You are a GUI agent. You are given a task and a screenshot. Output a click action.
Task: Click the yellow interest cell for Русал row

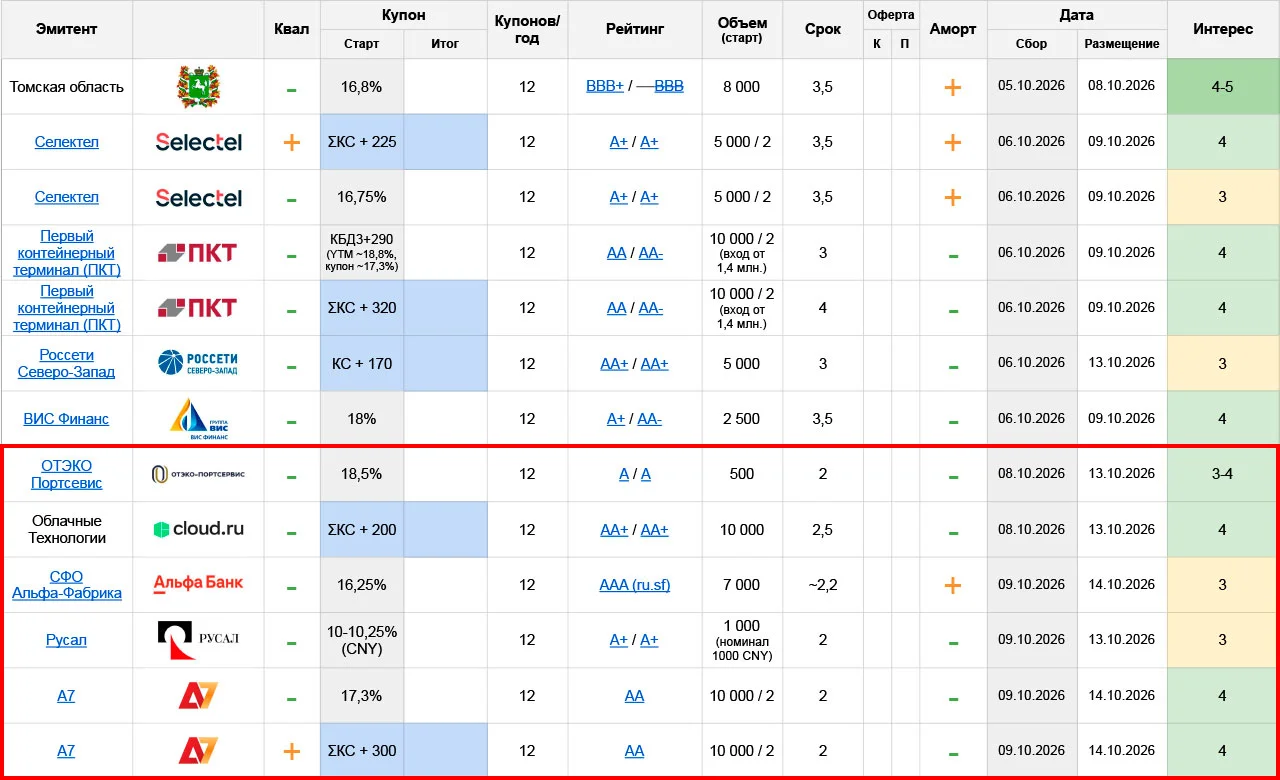(1222, 640)
